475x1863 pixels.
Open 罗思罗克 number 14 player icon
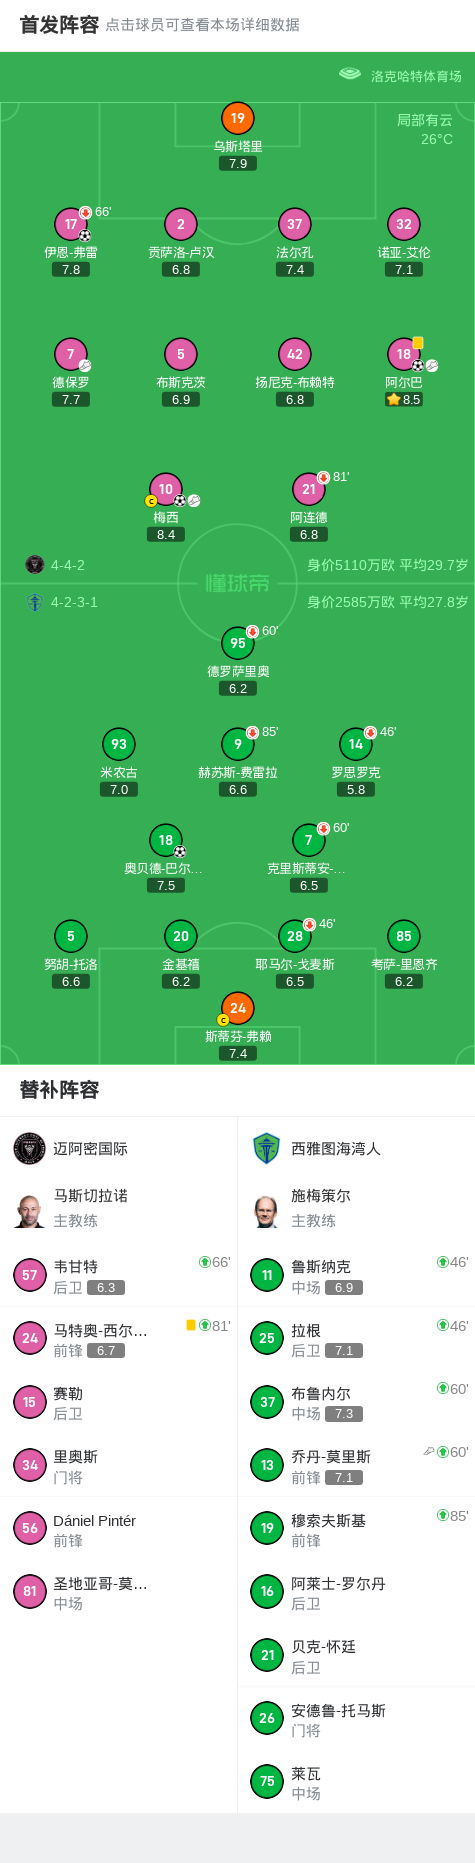click(356, 744)
